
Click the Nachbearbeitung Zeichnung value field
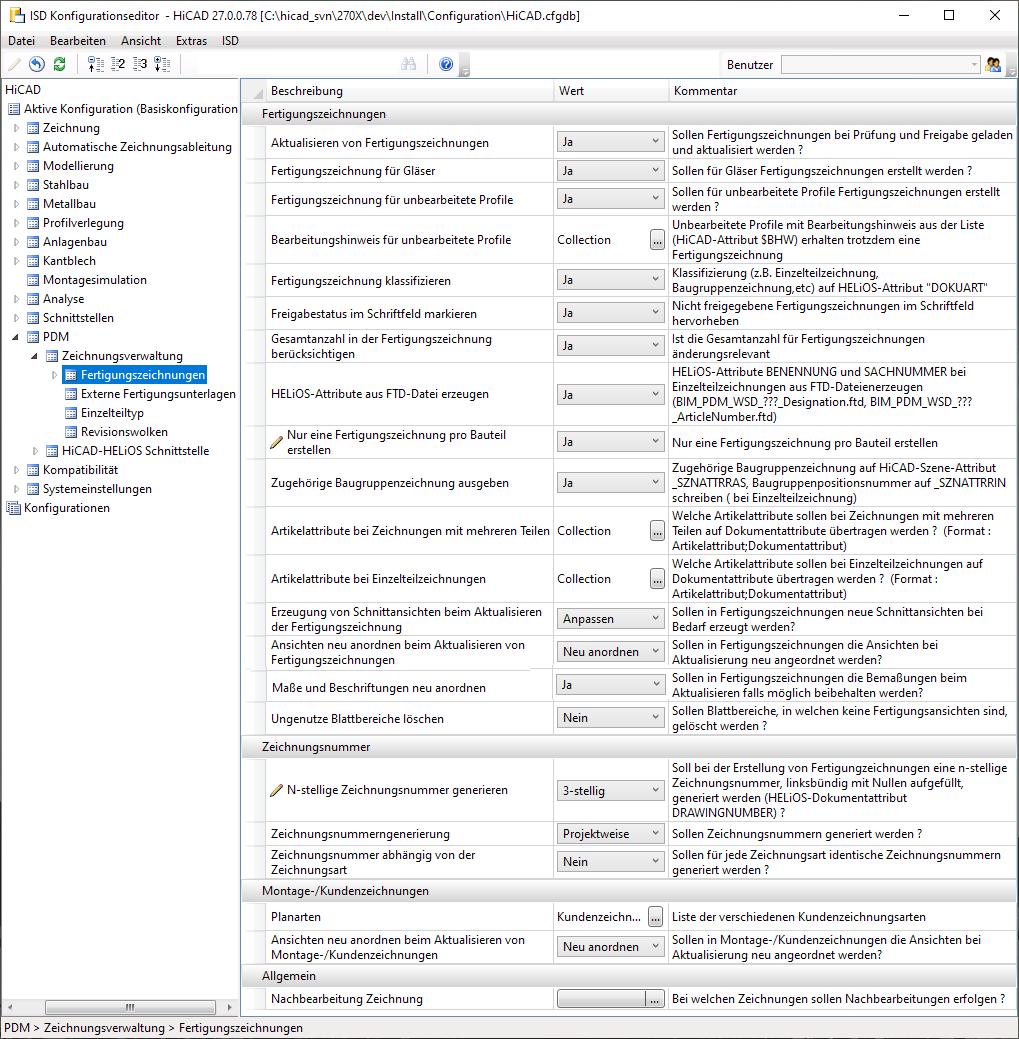point(601,999)
